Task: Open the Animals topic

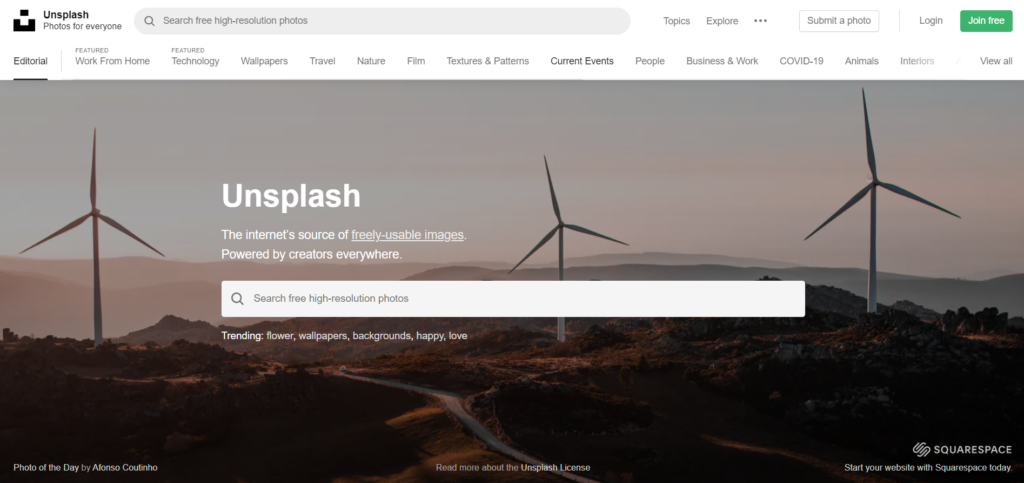Action: (861, 61)
